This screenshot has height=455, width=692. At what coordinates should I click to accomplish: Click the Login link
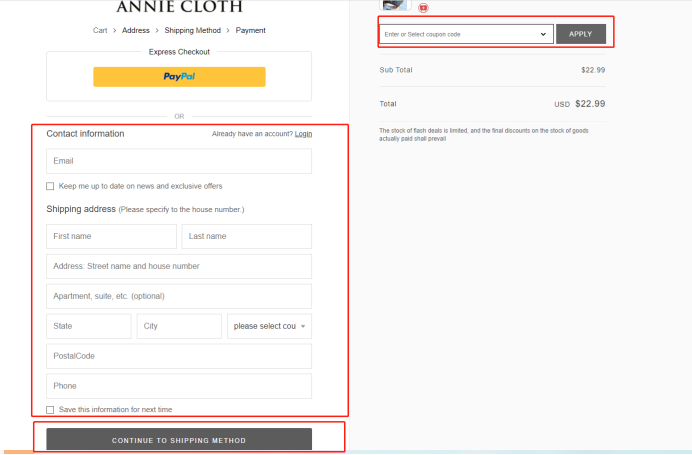pos(303,134)
